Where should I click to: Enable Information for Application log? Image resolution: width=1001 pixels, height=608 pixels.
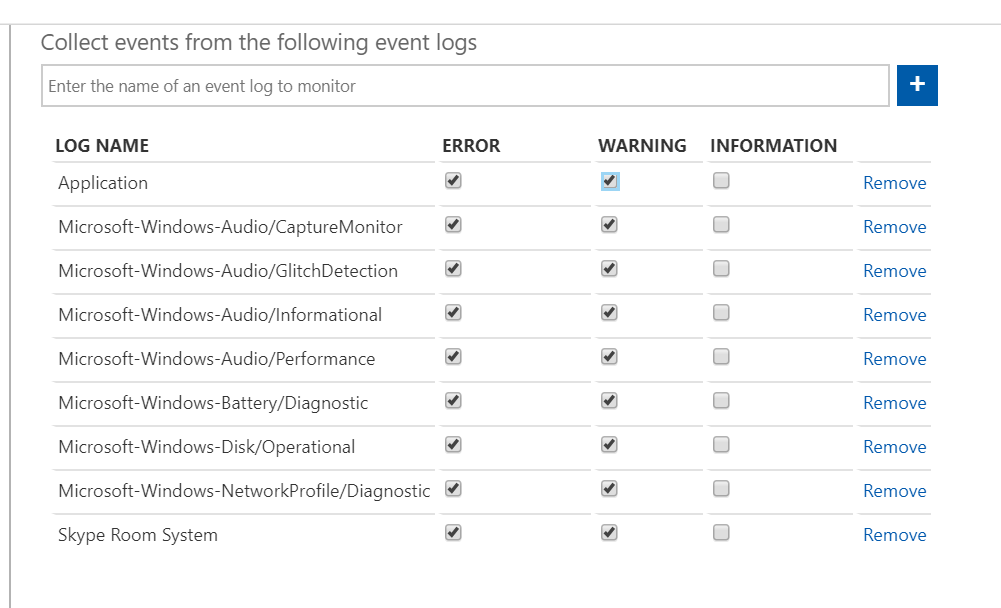click(x=721, y=181)
